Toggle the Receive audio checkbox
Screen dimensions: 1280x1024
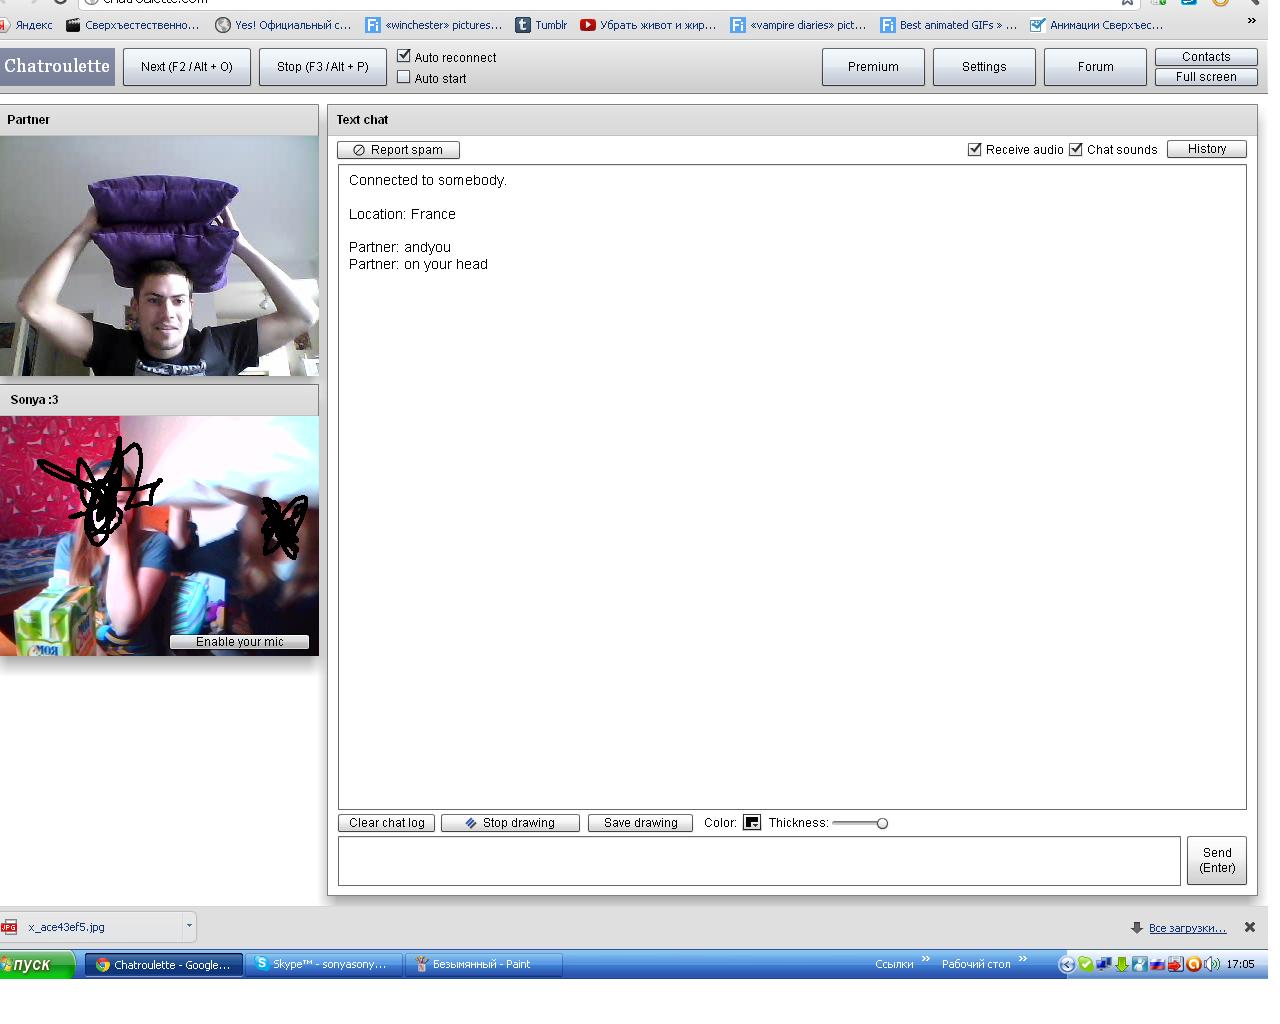(x=975, y=149)
